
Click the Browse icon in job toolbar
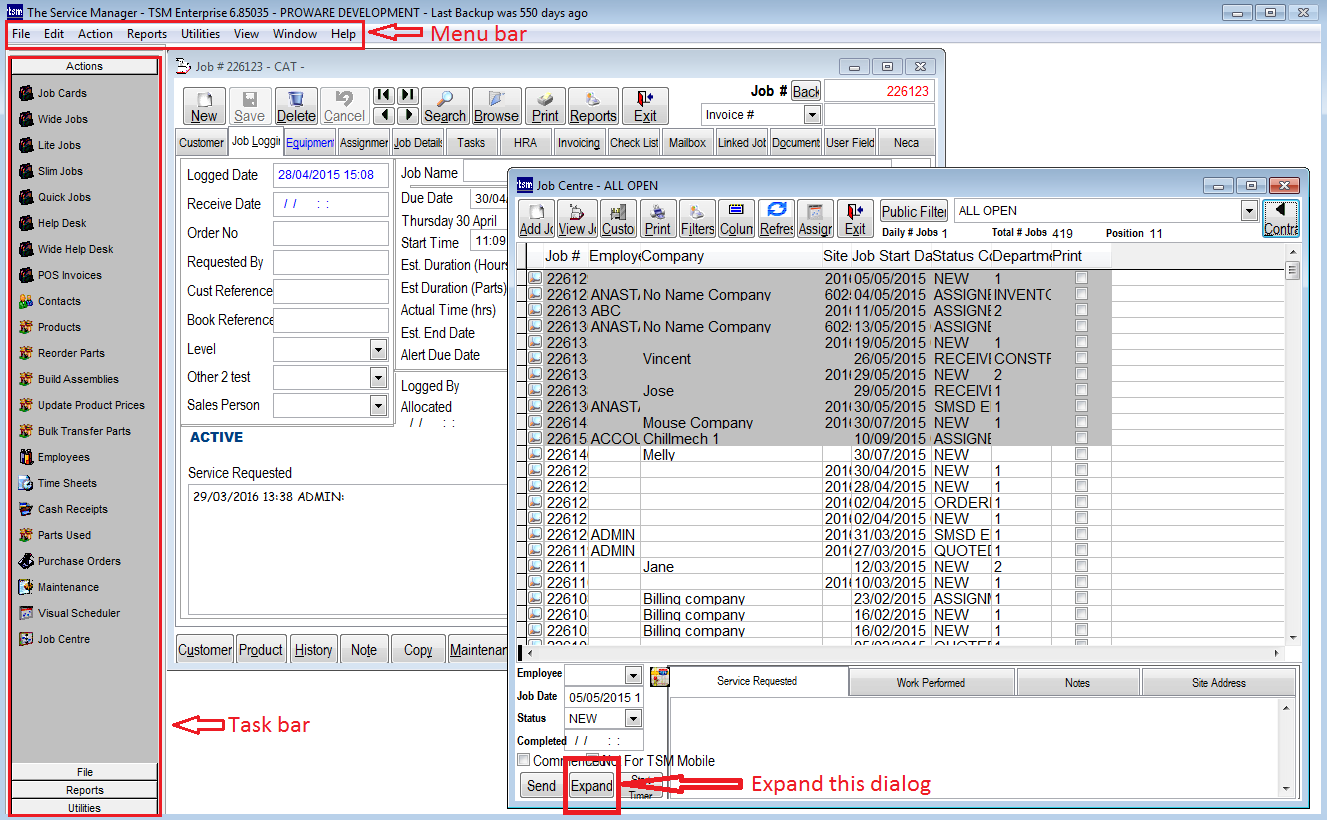[x=496, y=105]
